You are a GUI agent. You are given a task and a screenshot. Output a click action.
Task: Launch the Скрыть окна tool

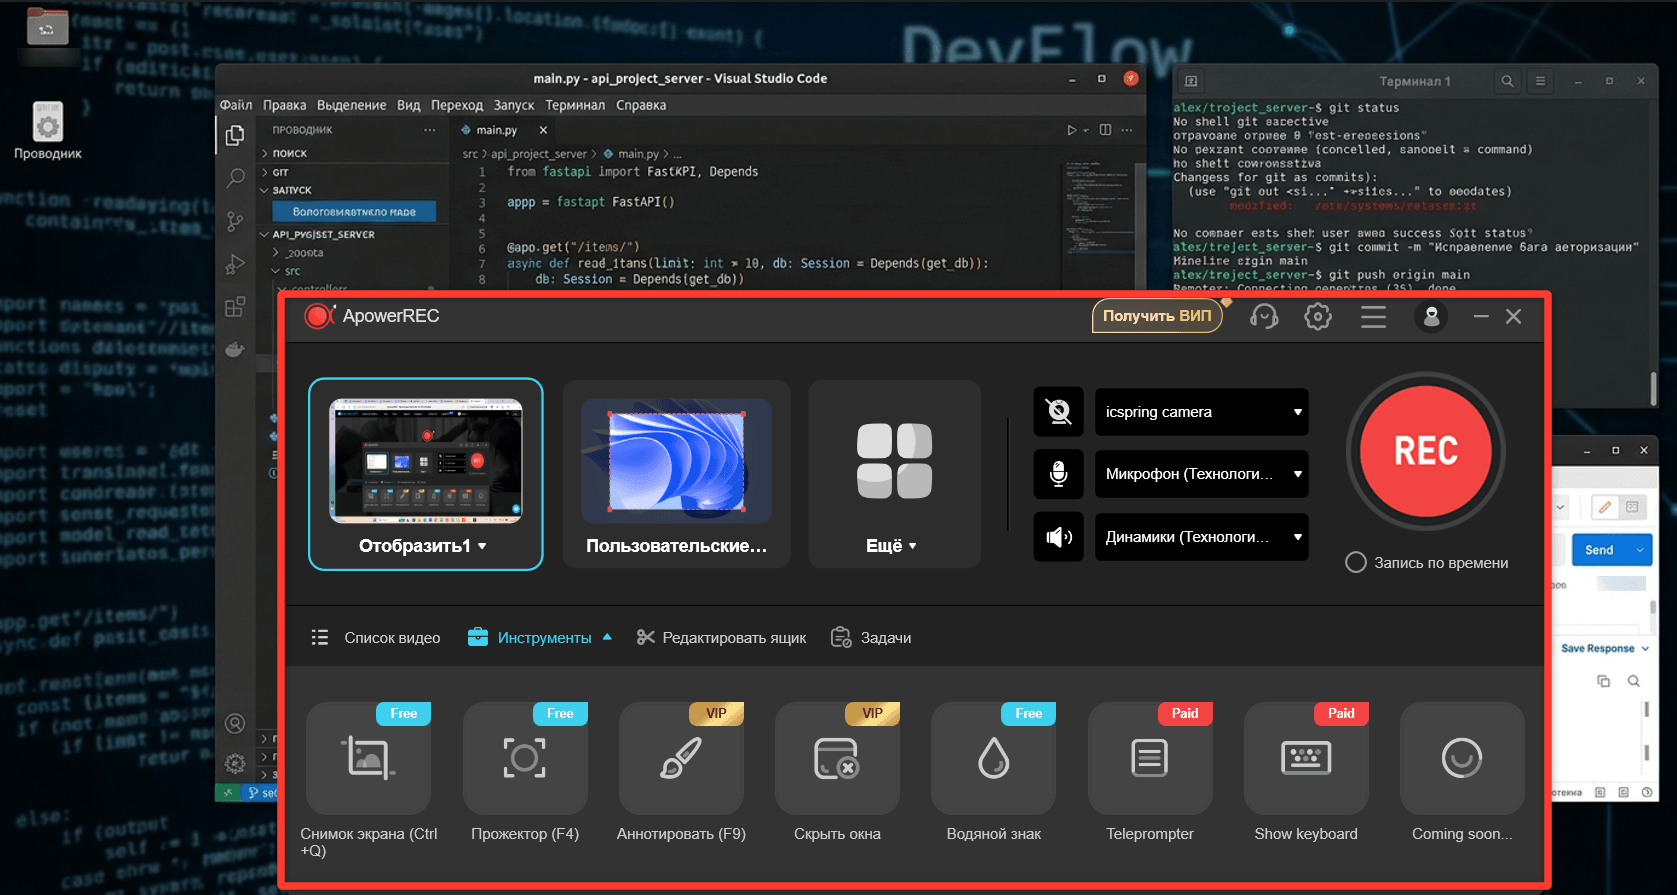coord(837,759)
